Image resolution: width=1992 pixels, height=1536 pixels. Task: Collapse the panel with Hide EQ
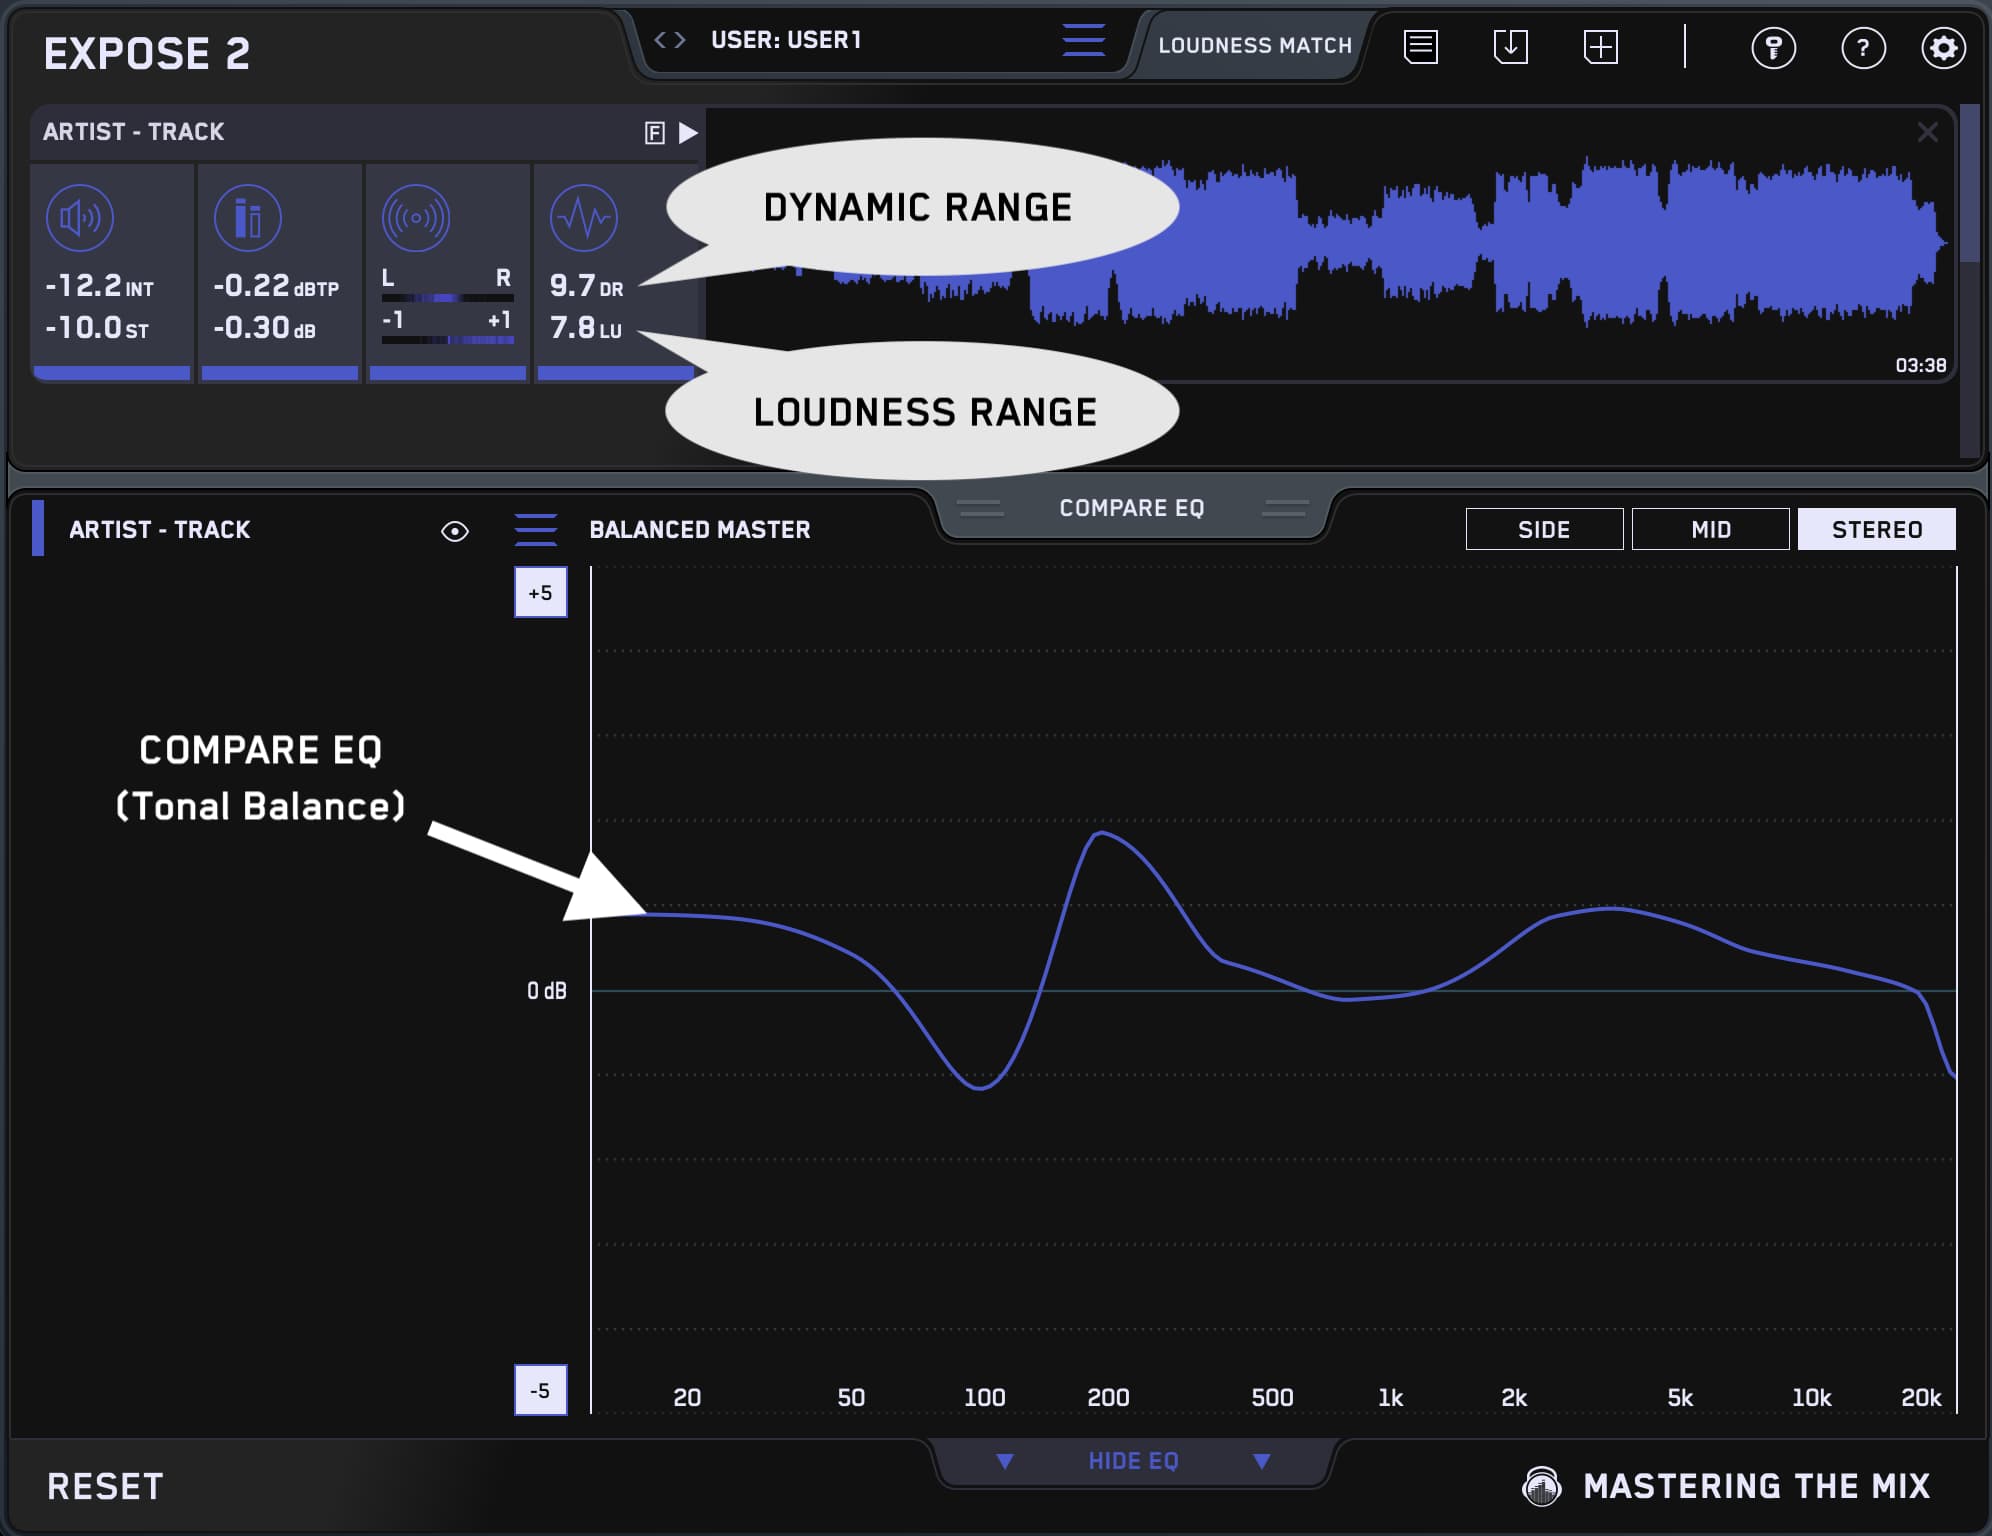[1134, 1461]
